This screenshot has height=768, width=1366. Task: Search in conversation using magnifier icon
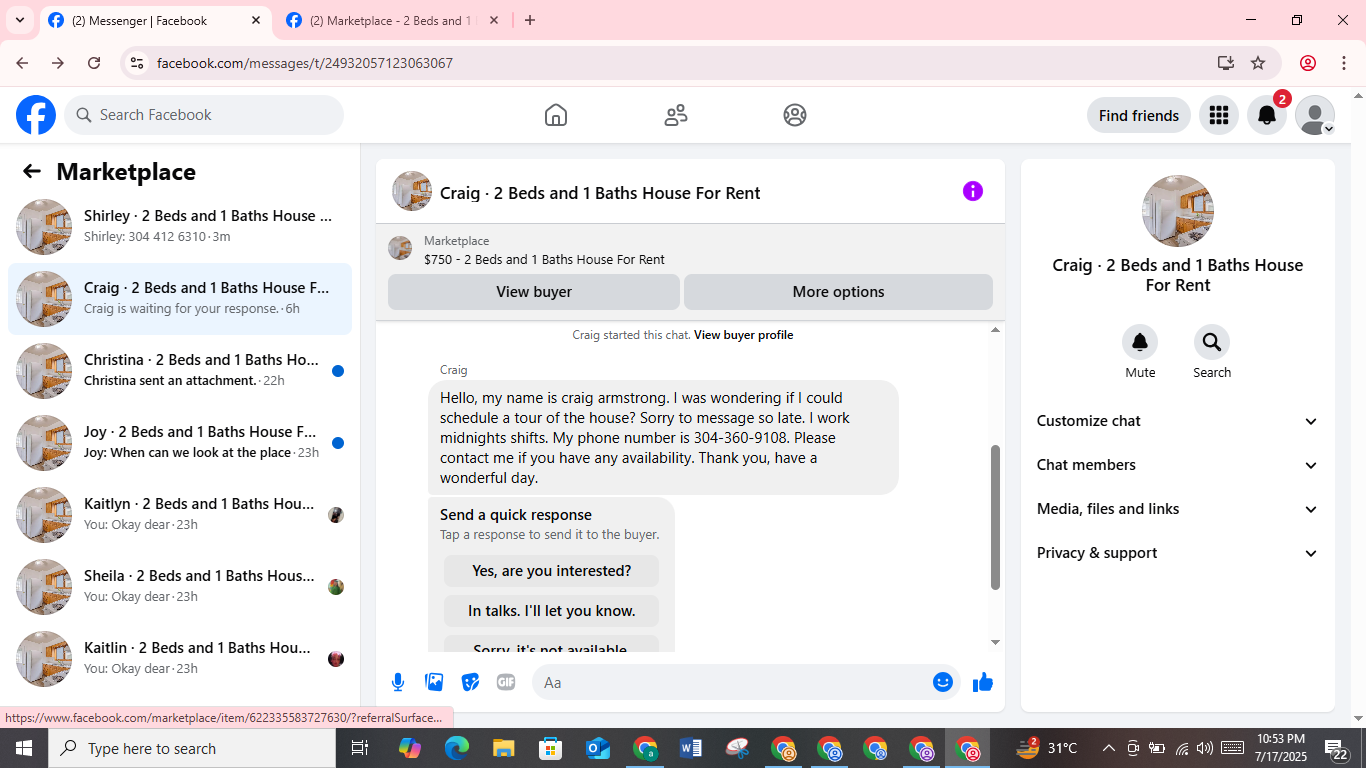click(x=1212, y=342)
